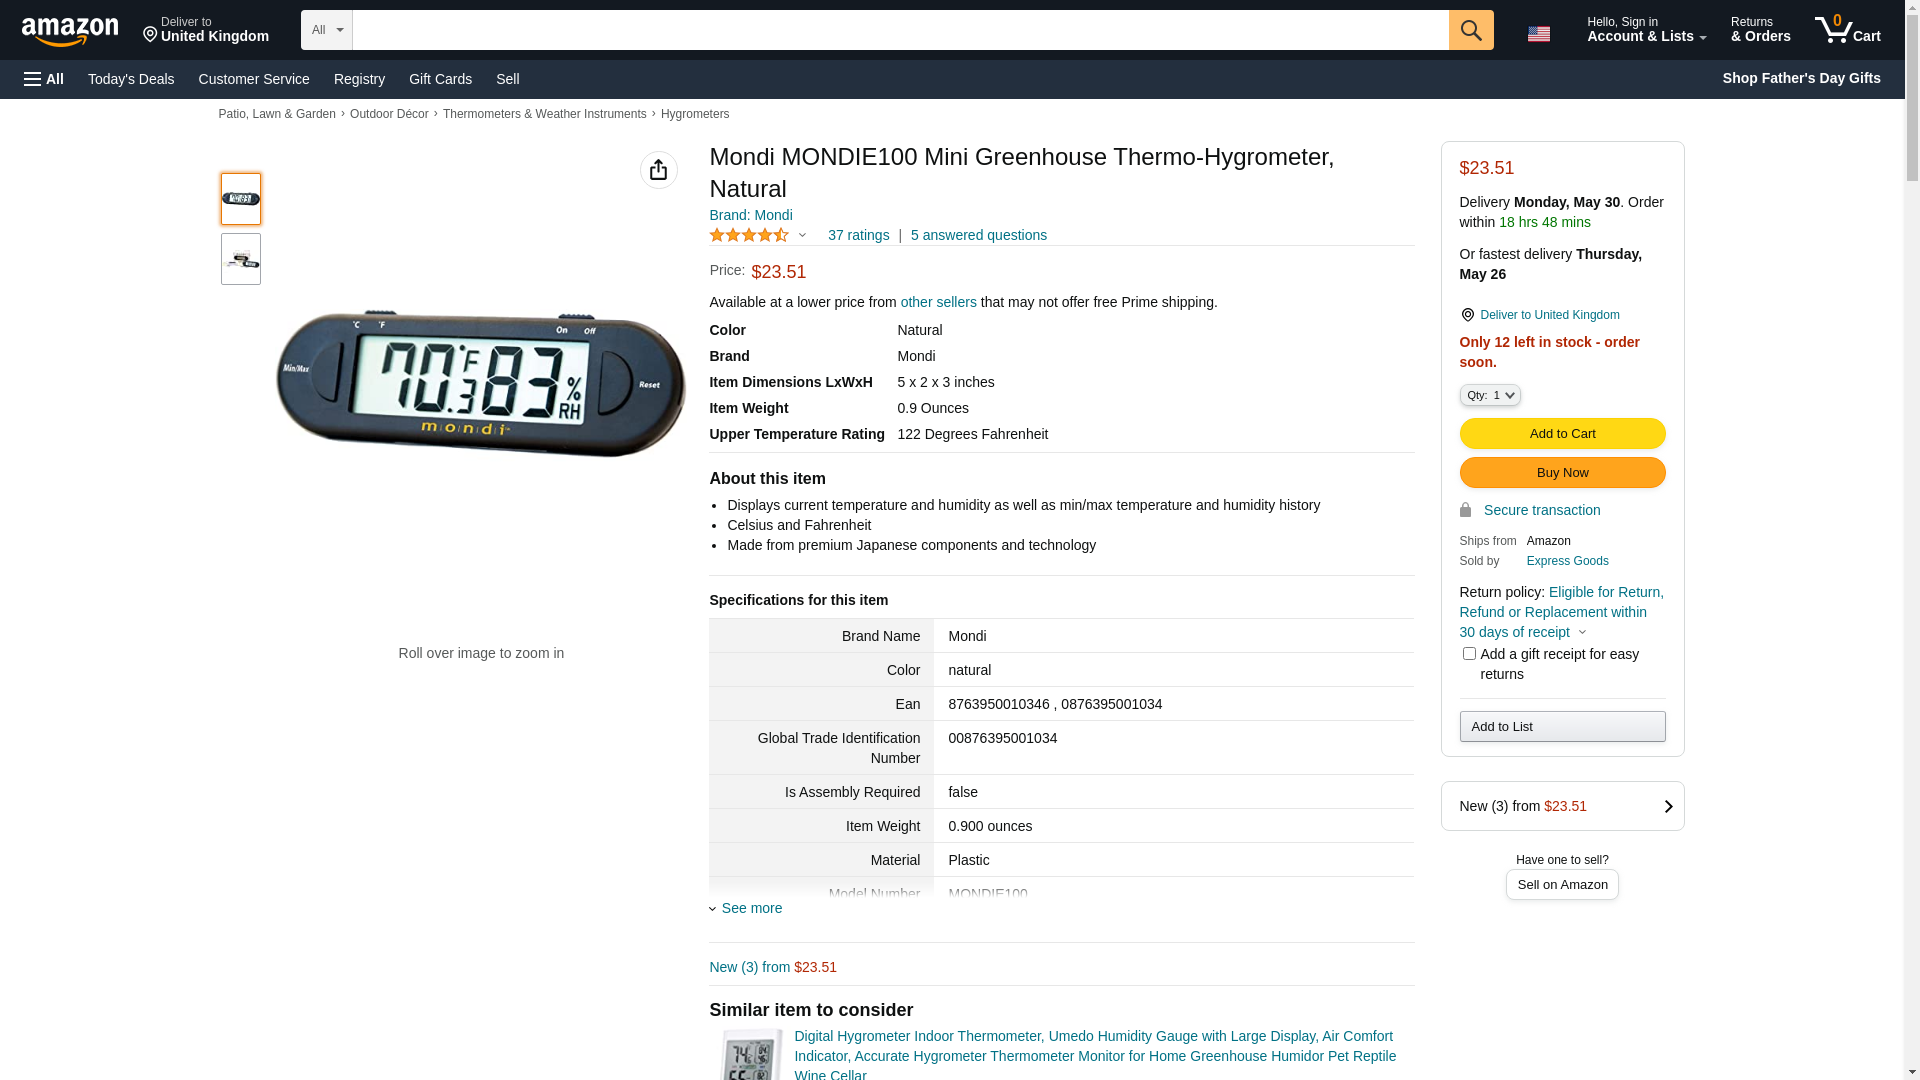Open the 5 answered questions link
1920x1080 pixels.
click(x=978, y=235)
